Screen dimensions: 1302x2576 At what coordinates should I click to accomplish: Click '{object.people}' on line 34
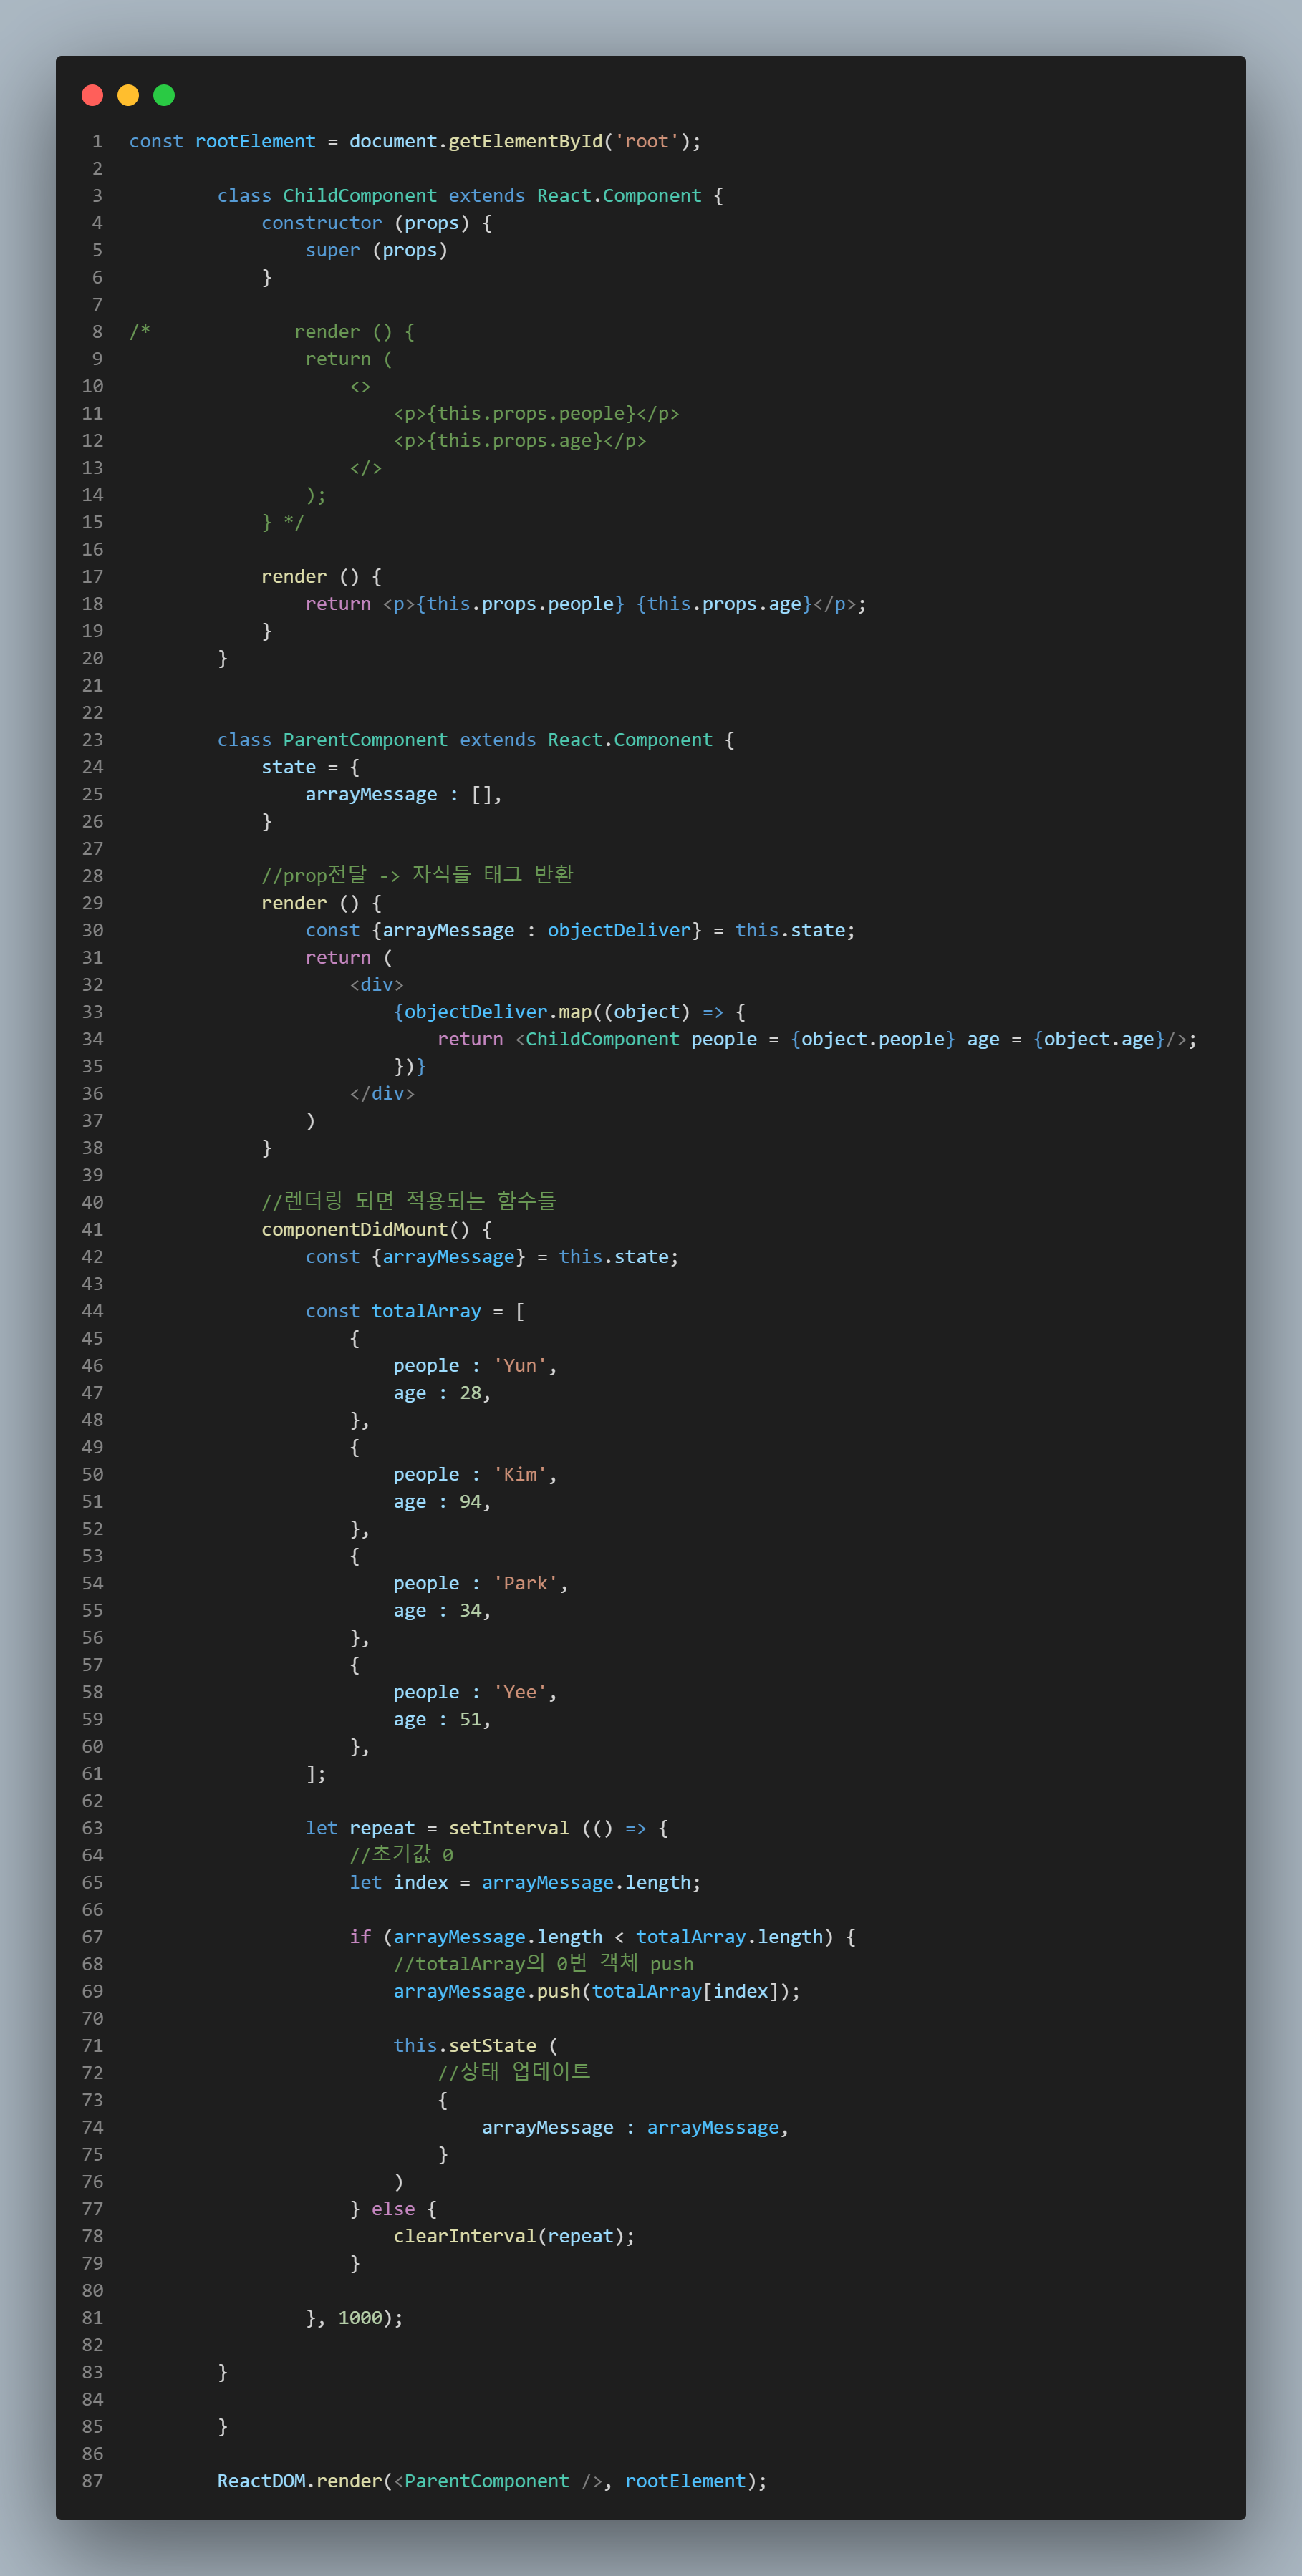tap(873, 1039)
